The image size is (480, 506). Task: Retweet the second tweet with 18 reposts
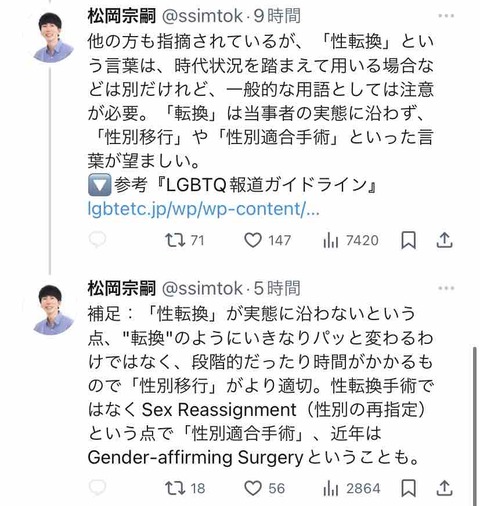(x=185, y=488)
